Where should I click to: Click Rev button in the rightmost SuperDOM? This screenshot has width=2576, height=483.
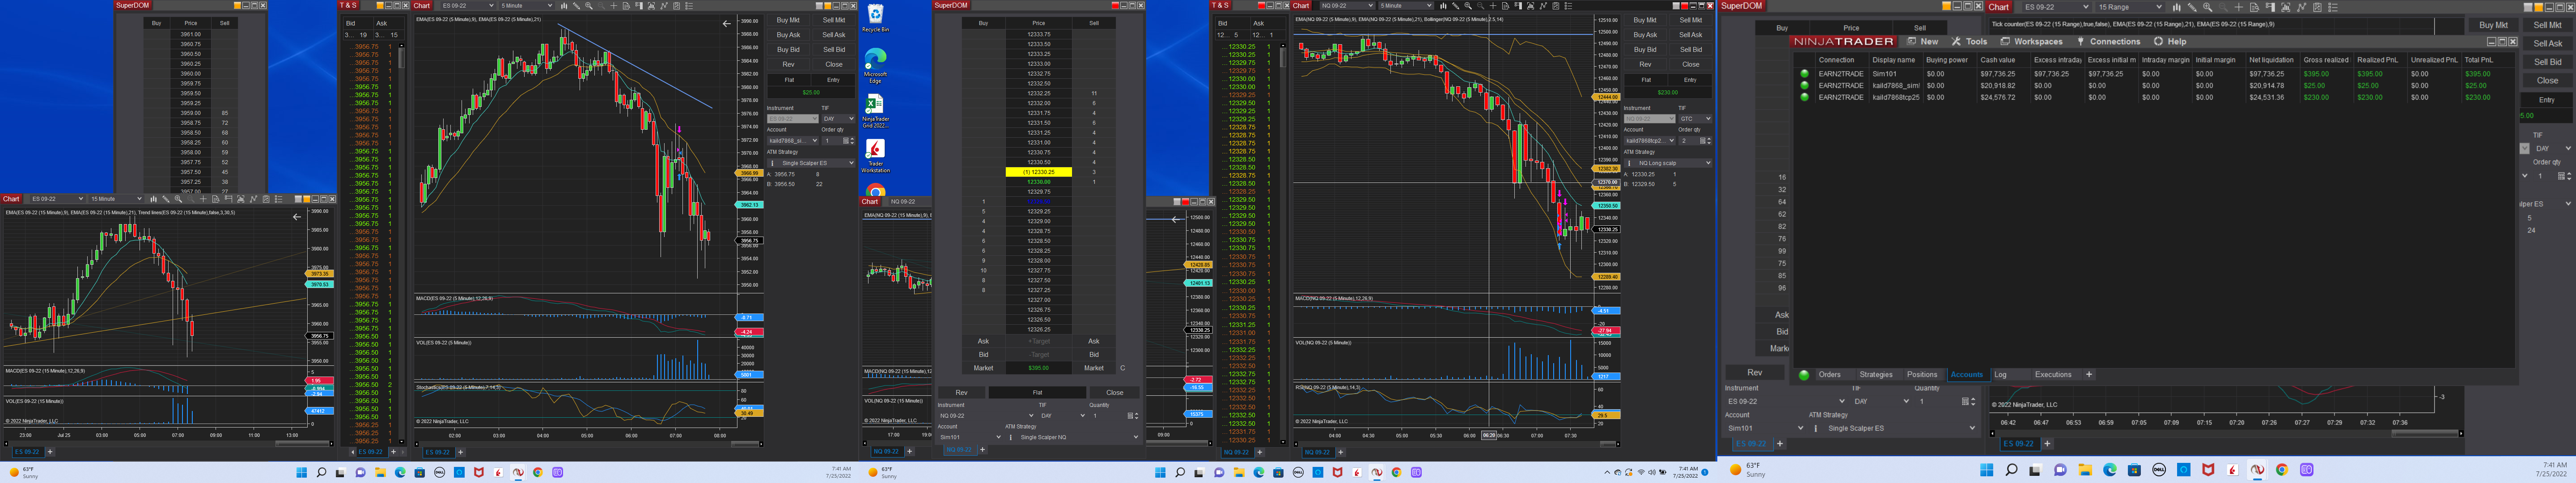coord(1754,372)
